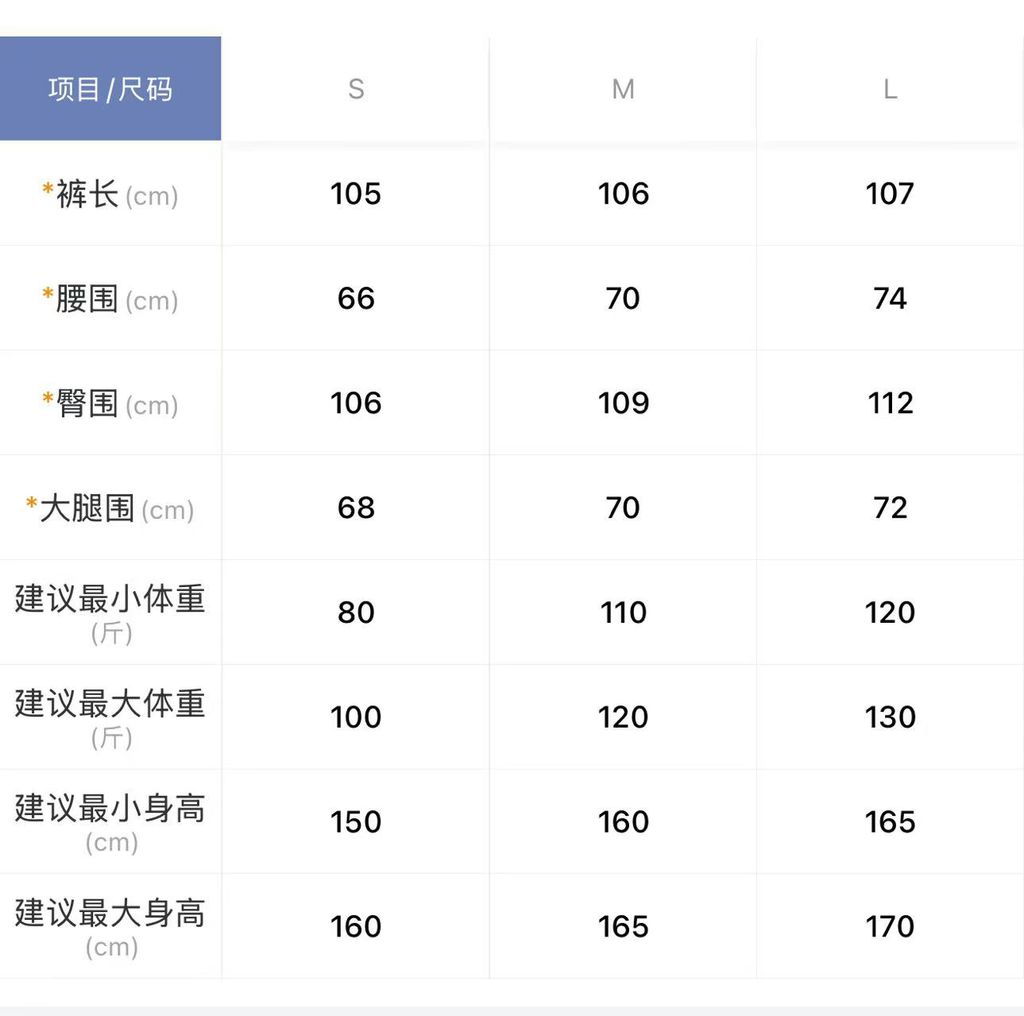Click the 建议最小体重 row label
1024x1016 pixels.
[x=110, y=612]
